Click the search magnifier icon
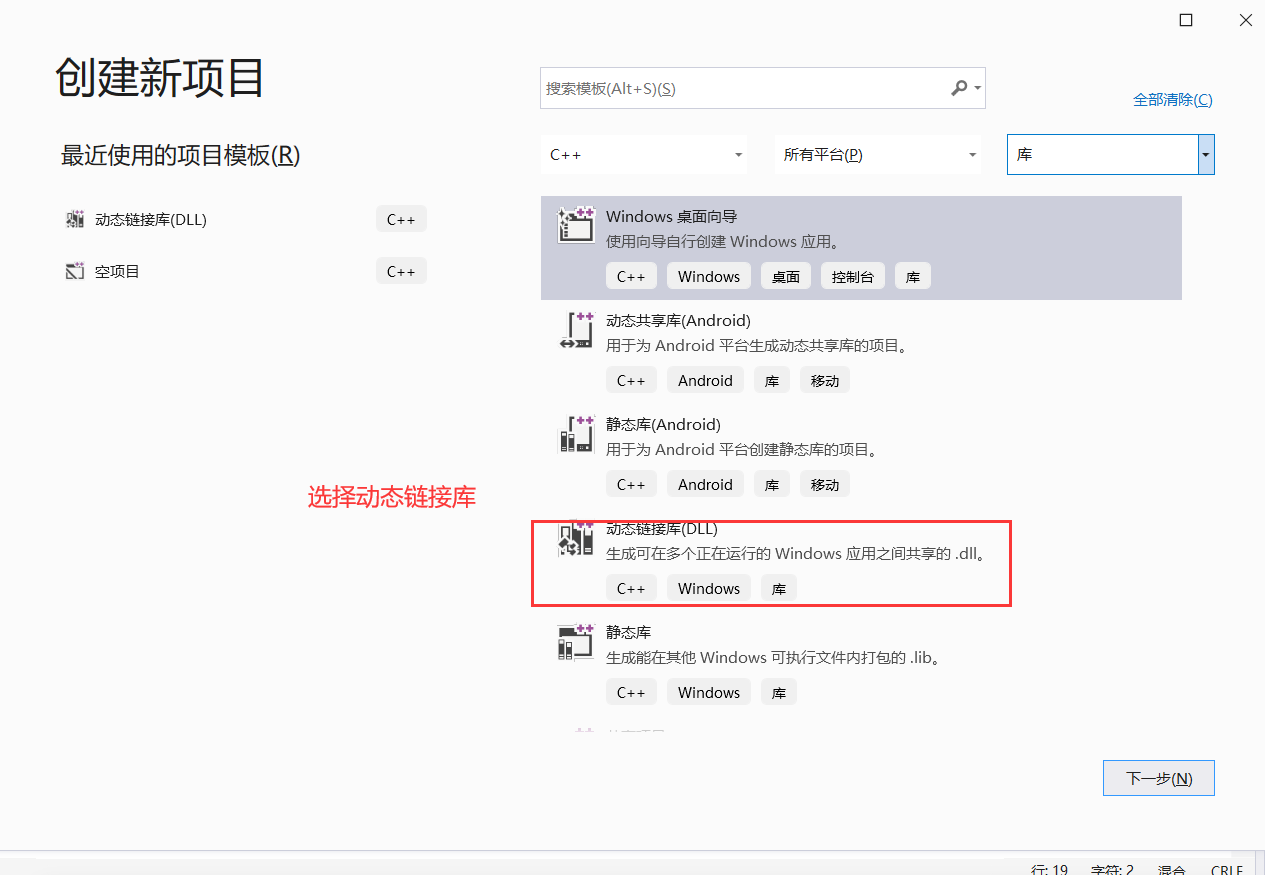 (958, 88)
